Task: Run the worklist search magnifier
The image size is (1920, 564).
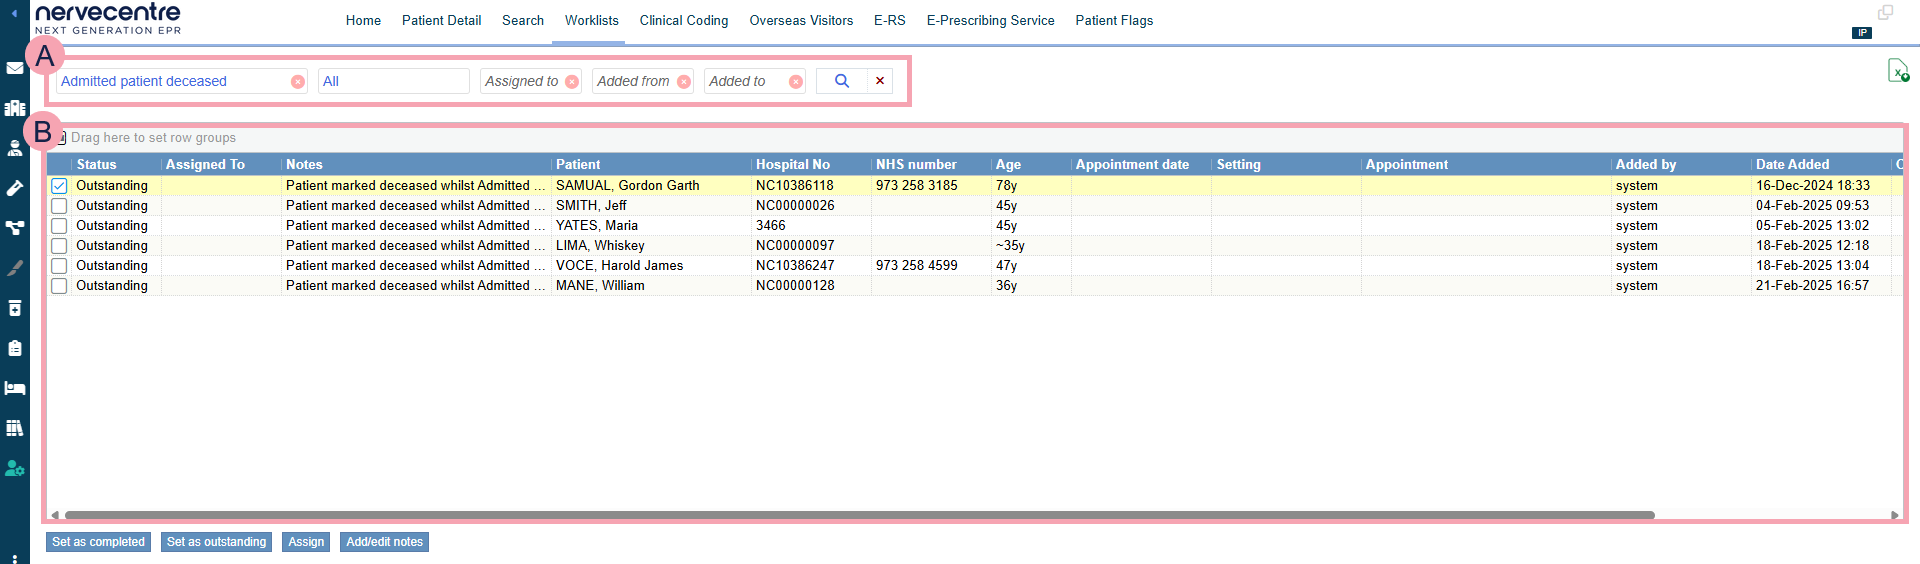Action: tap(842, 81)
